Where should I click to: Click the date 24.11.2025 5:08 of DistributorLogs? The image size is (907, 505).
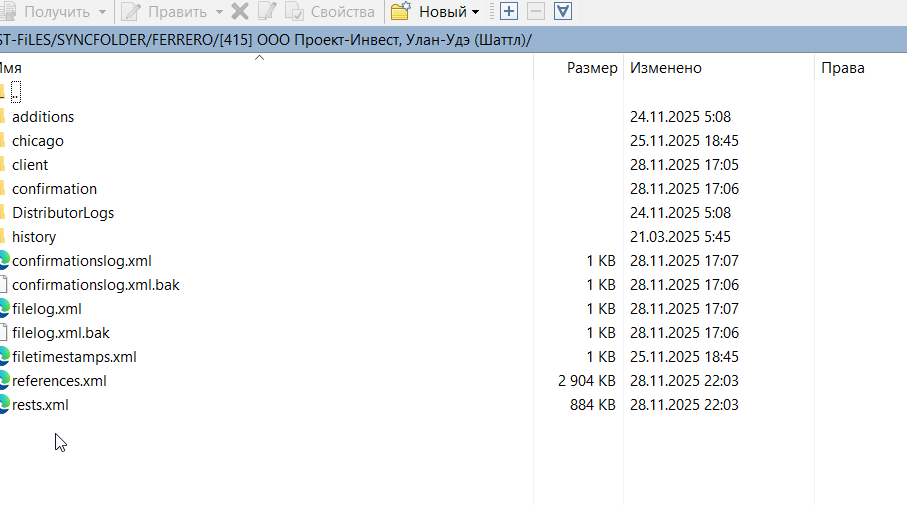[680, 213]
